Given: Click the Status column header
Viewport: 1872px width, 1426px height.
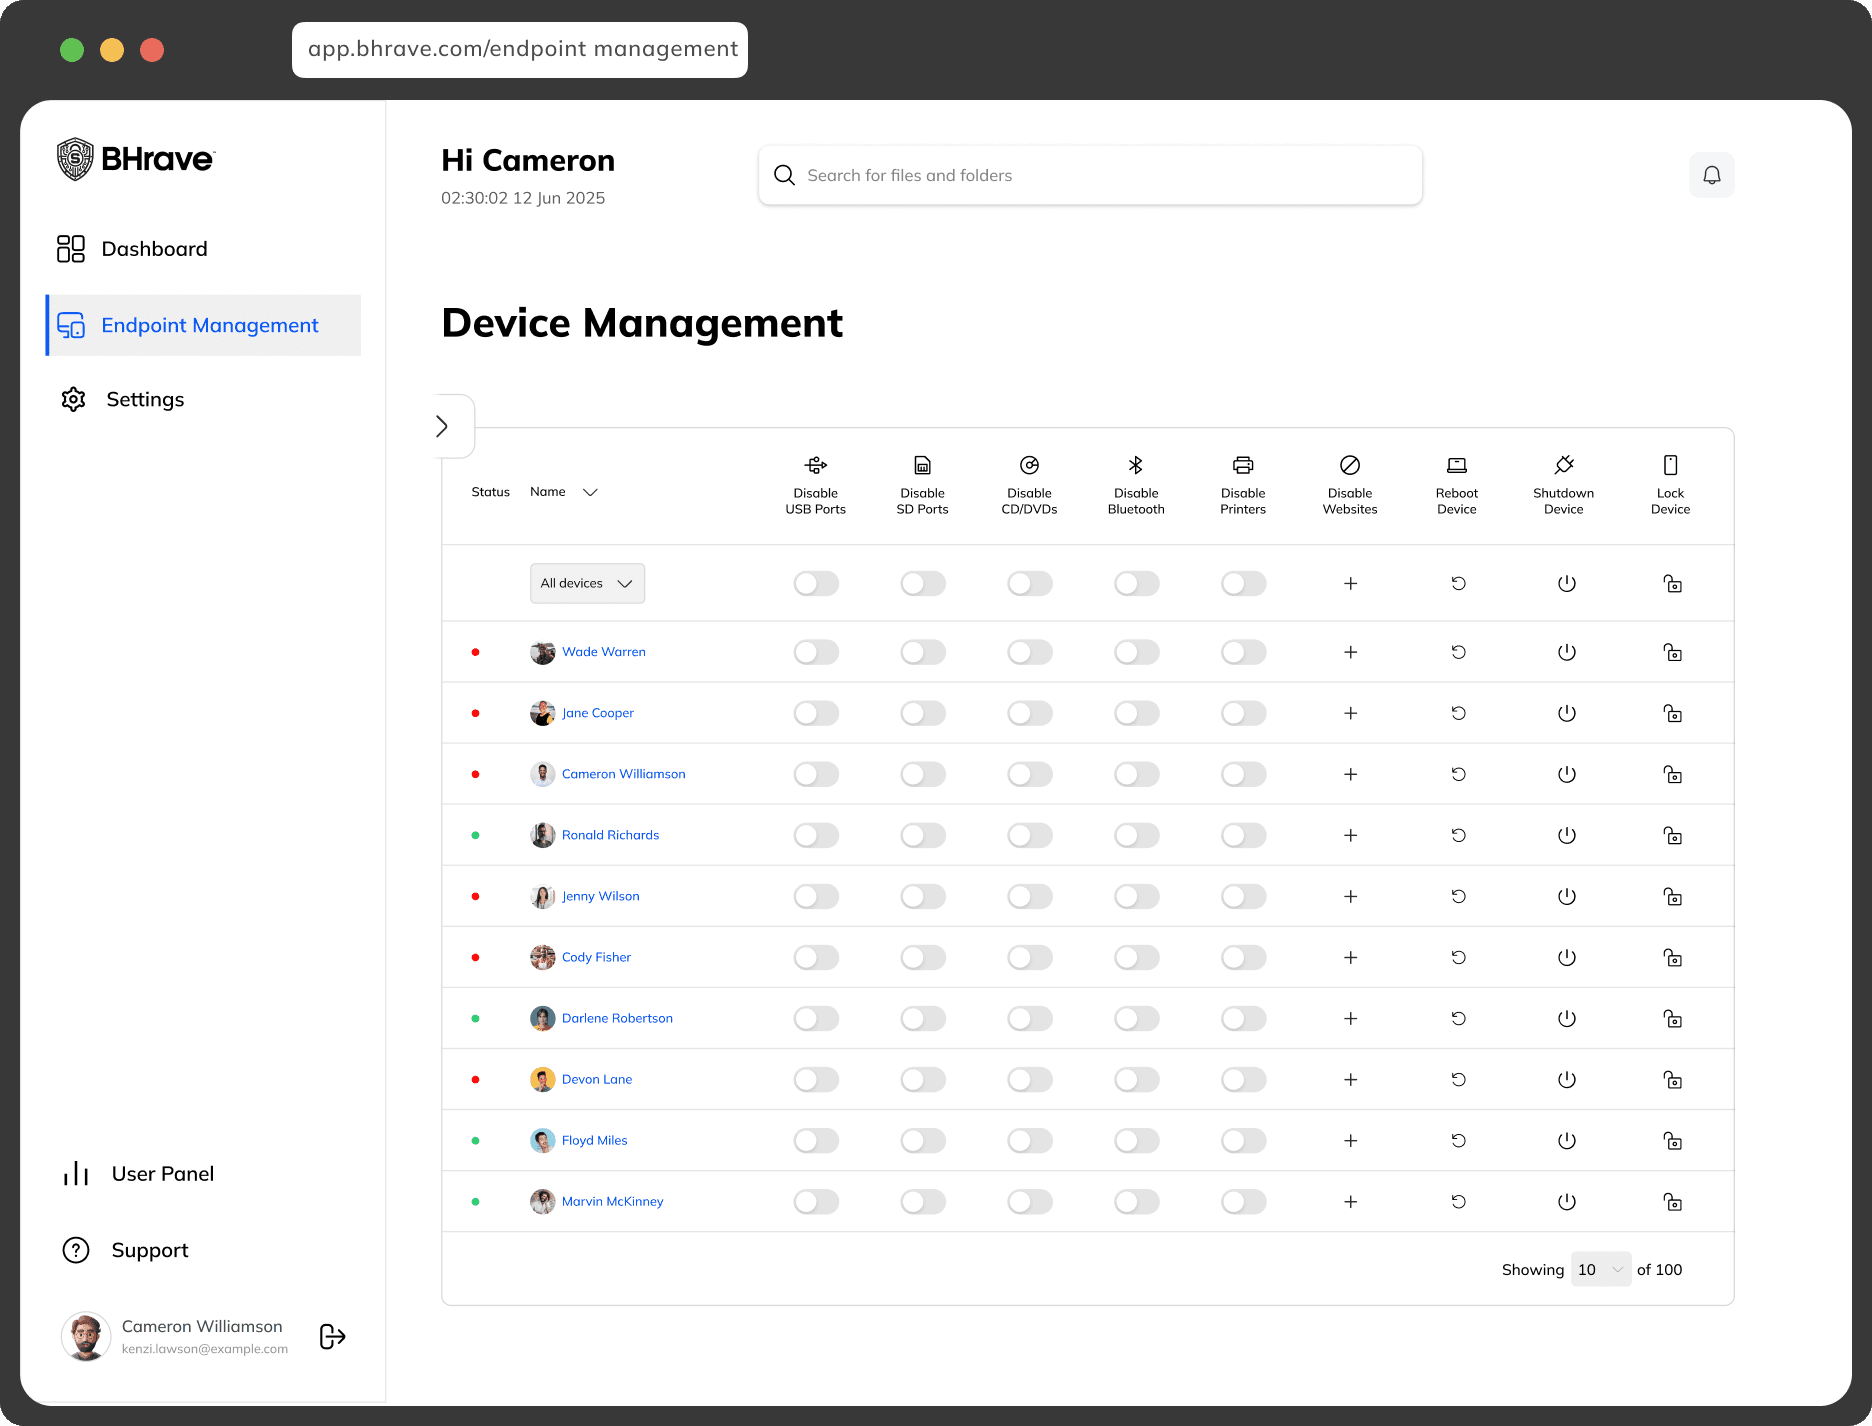Looking at the screenshot, I should (491, 492).
